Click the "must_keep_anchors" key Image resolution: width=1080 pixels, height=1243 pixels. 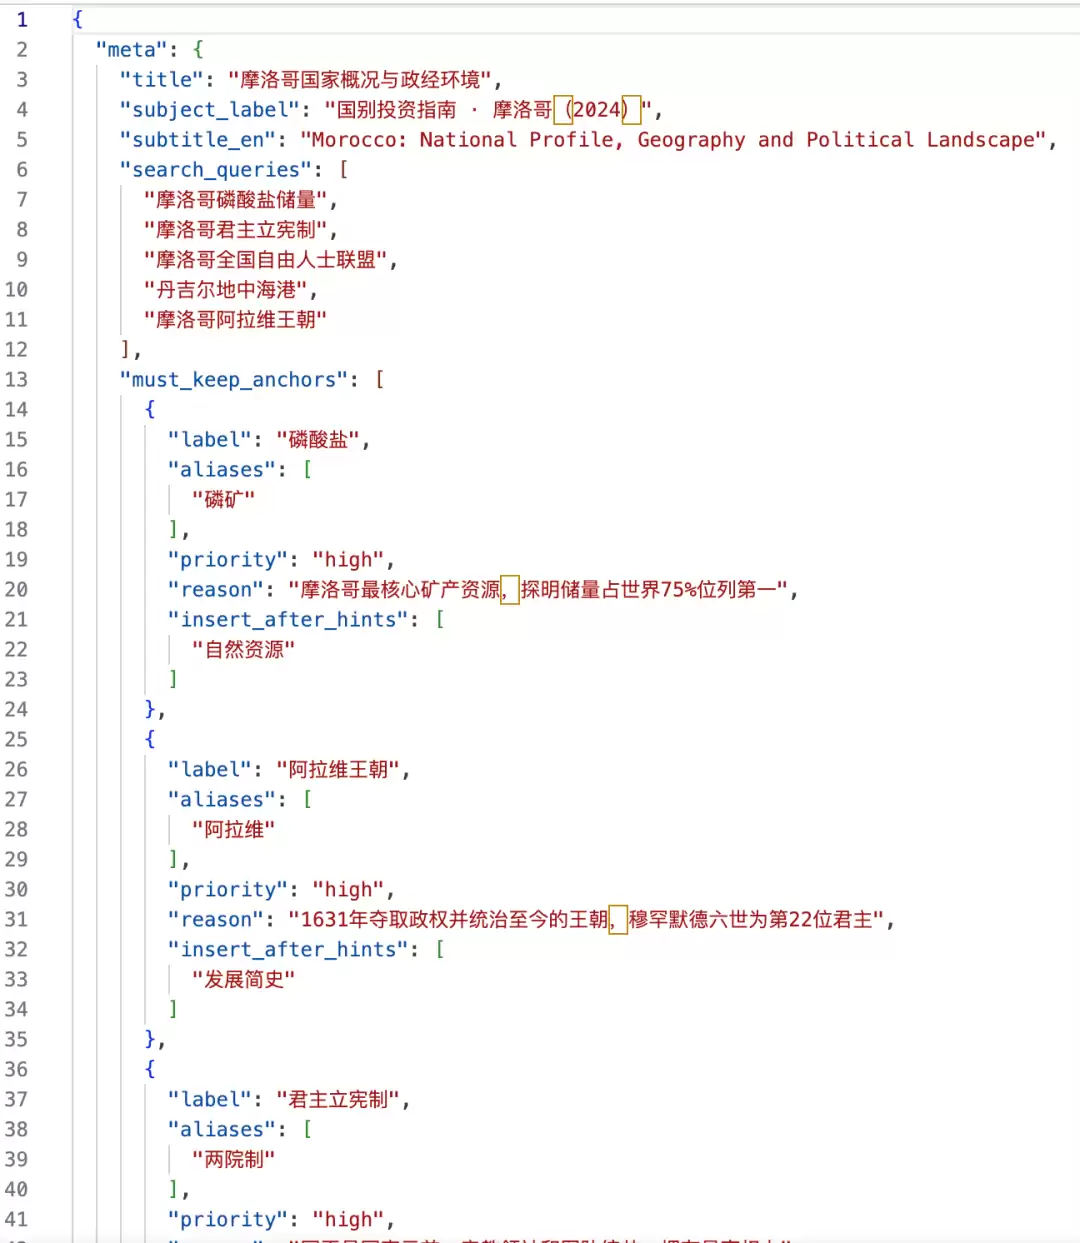pos(233,379)
